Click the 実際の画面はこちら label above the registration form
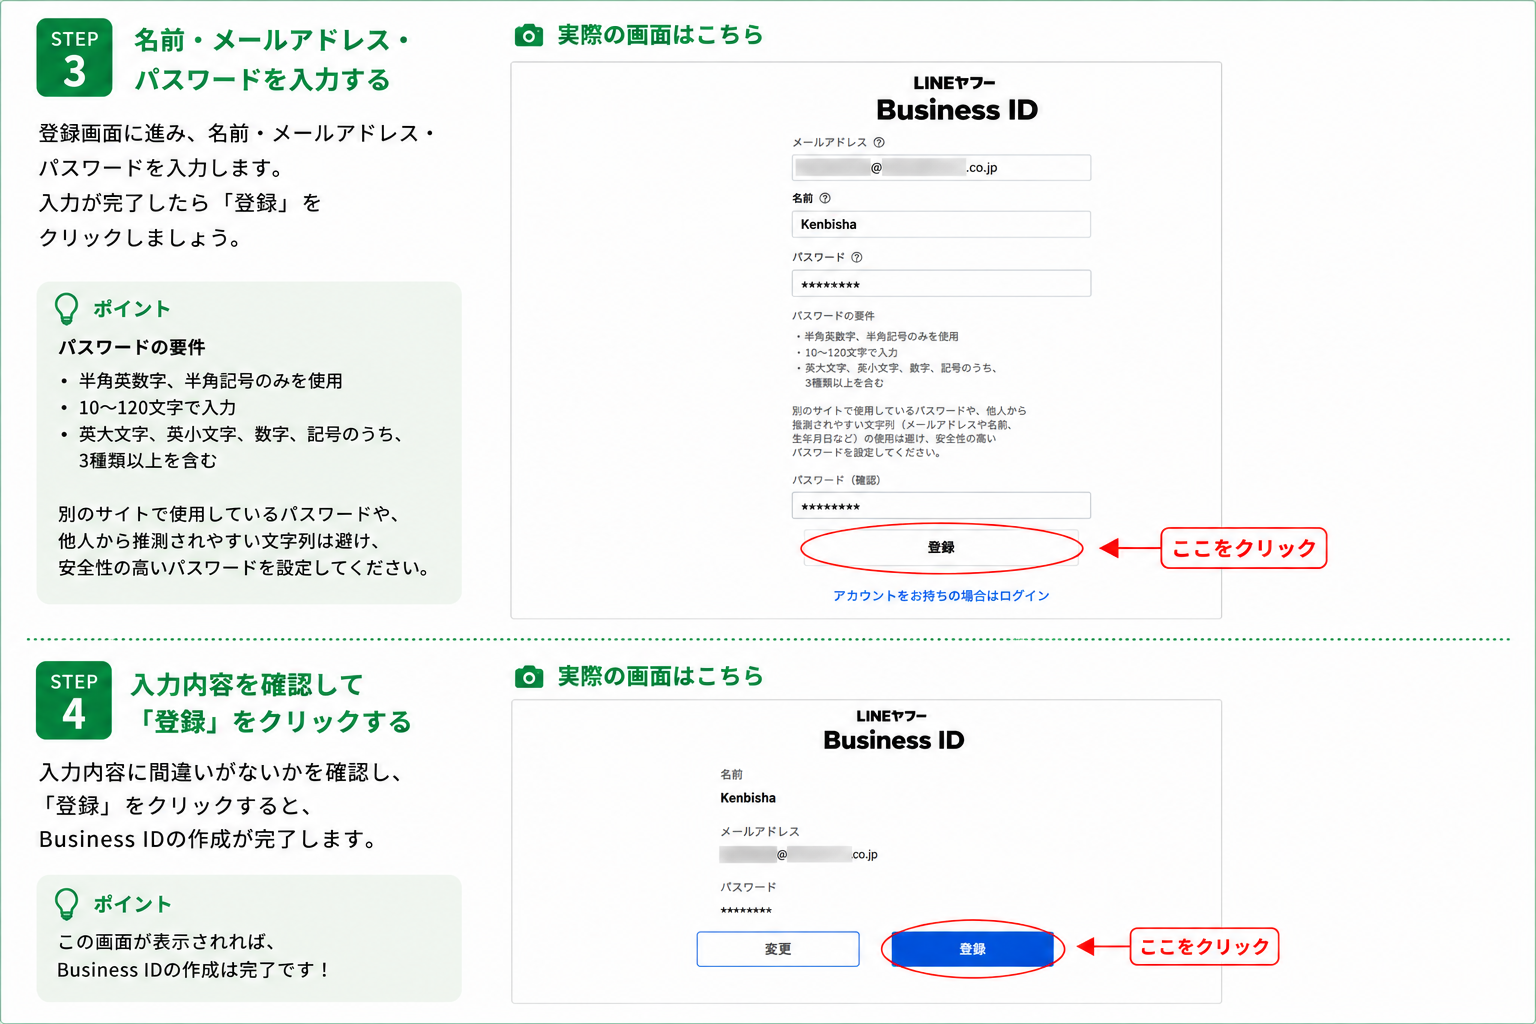The height and width of the screenshot is (1024, 1536). click(x=660, y=35)
